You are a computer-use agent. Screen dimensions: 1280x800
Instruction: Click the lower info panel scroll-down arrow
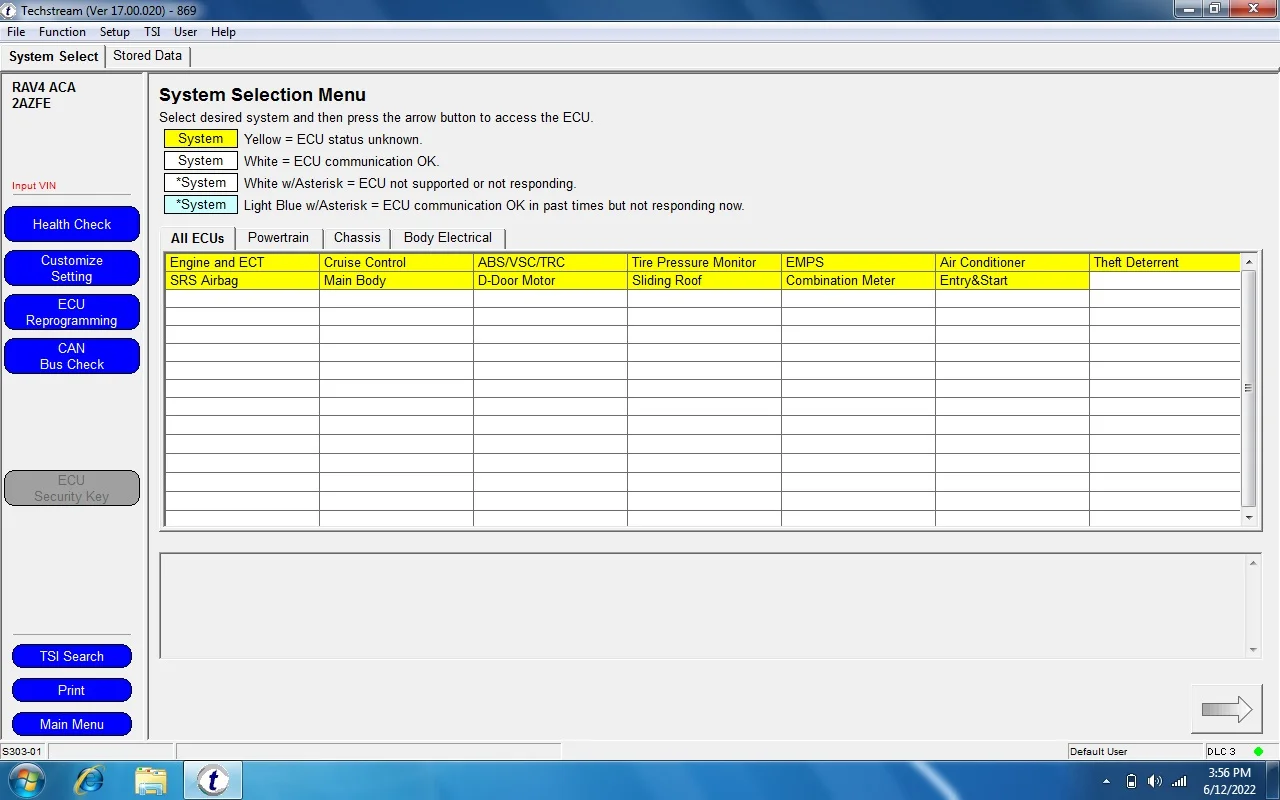1253,650
